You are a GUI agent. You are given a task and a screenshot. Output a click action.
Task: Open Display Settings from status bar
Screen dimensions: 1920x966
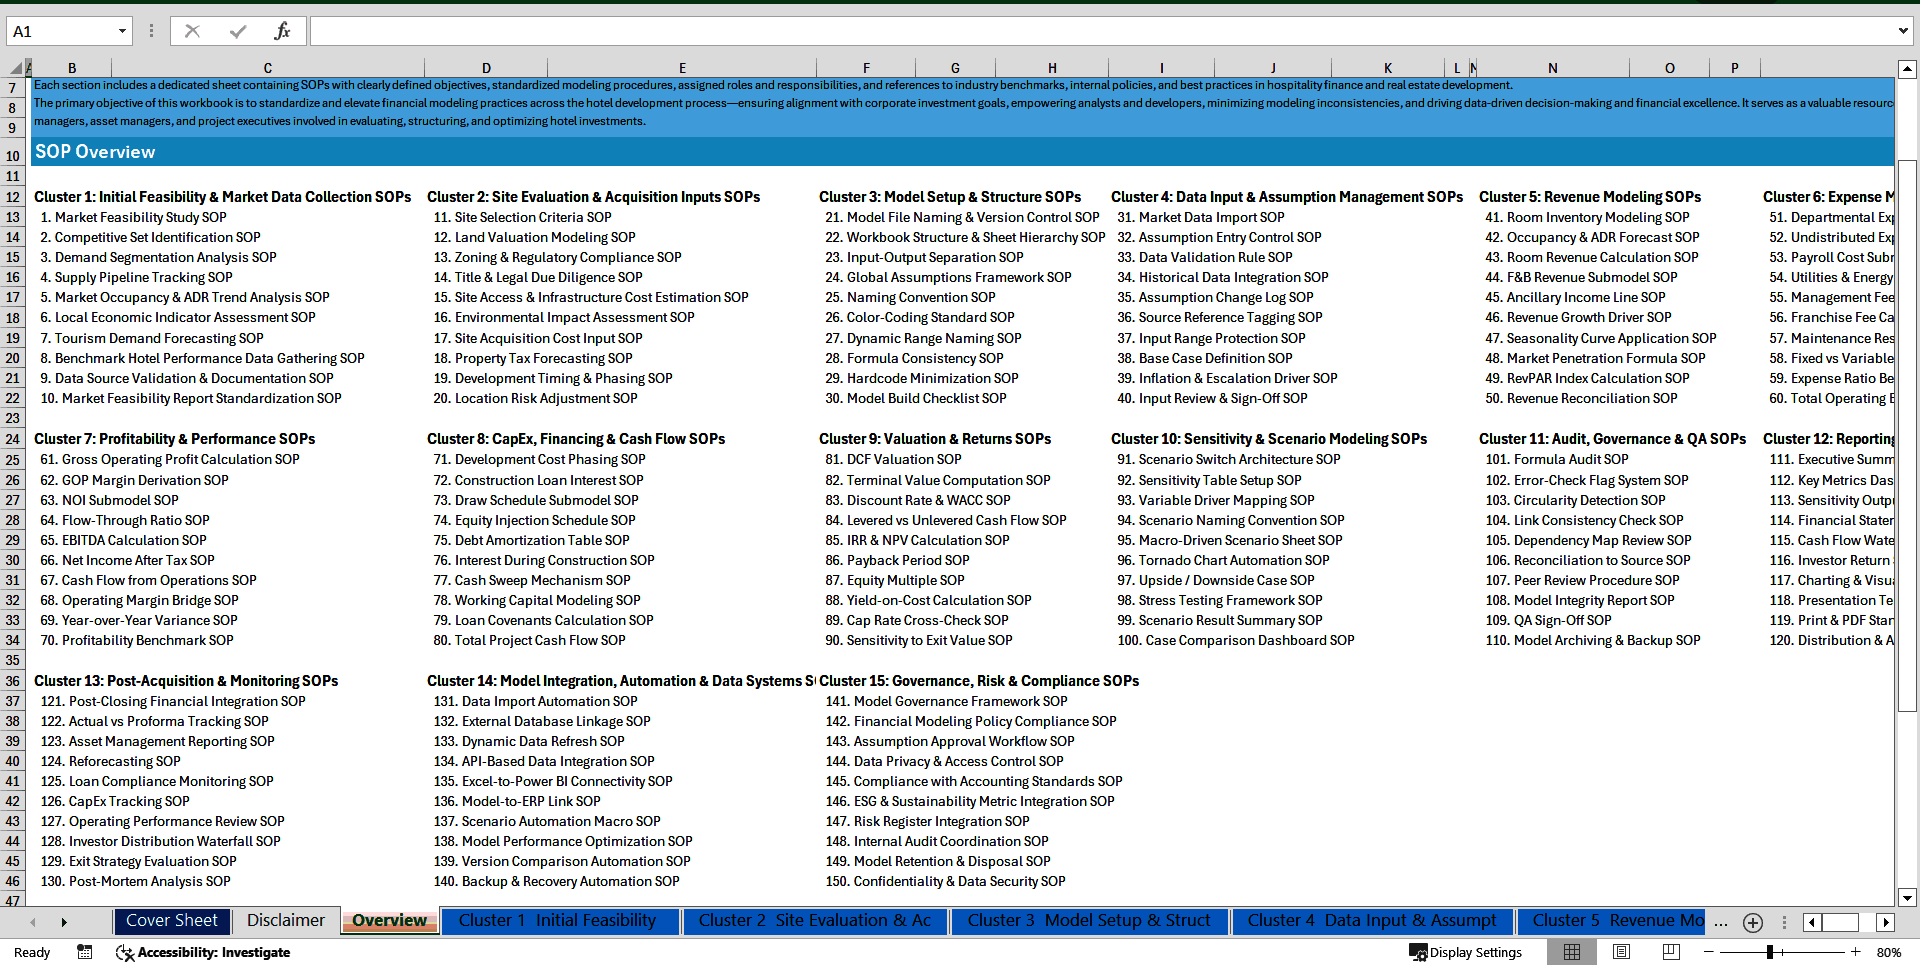click(x=1466, y=952)
